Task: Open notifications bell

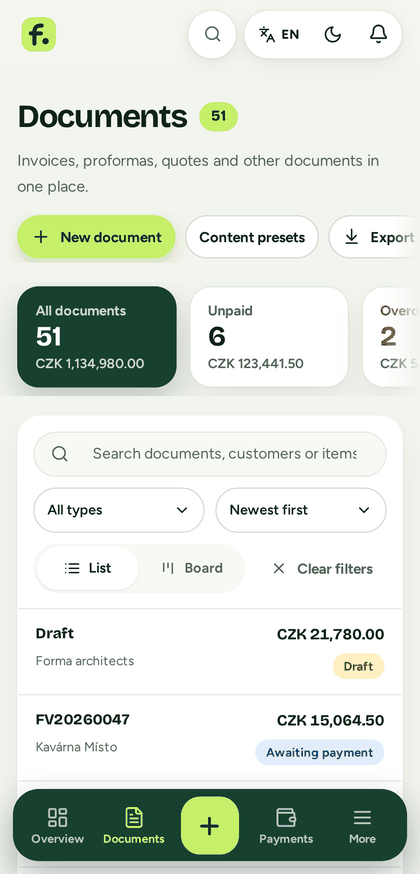Action: 378,35
